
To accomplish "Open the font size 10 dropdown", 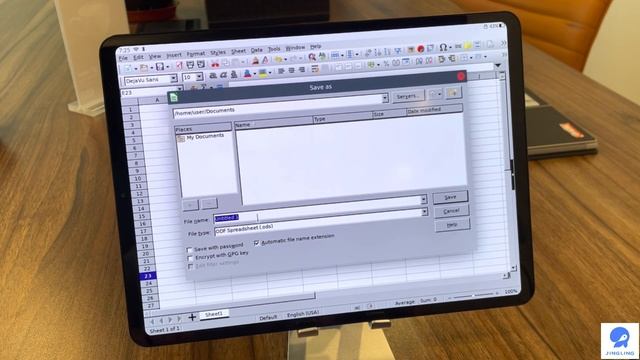I will [199, 76].
